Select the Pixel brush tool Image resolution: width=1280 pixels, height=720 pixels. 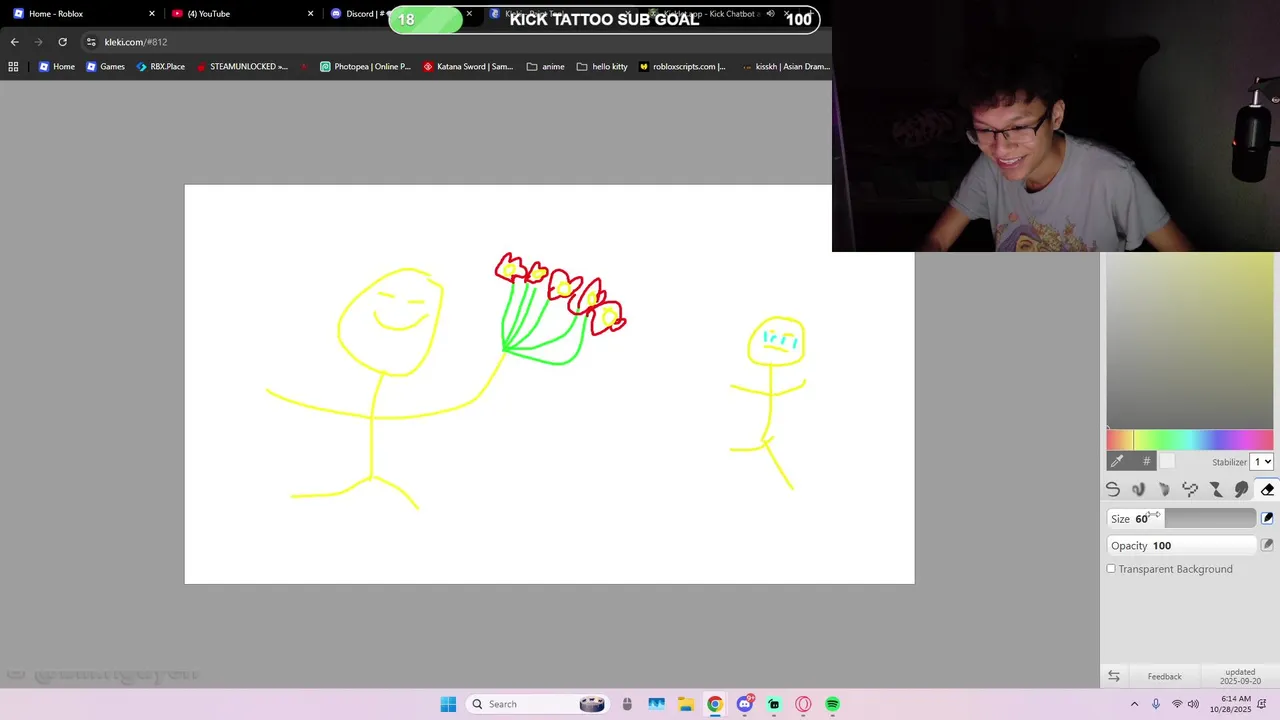point(1190,489)
